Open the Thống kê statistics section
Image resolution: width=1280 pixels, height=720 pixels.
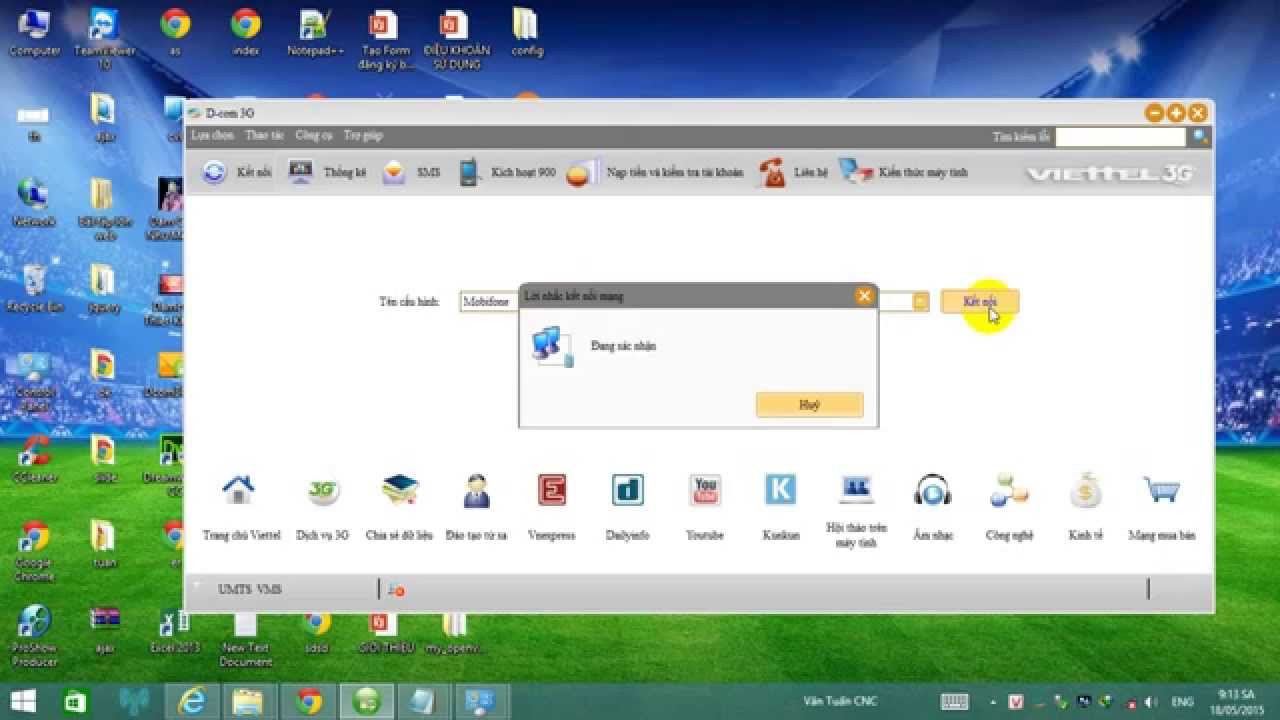tap(326, 172)
